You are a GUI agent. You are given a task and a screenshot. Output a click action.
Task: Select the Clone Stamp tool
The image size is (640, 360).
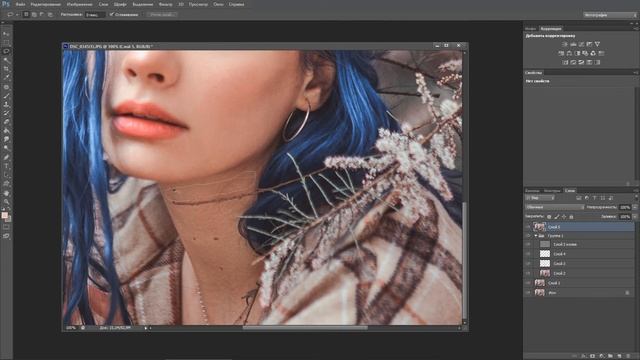pyautogui.click(x=6, y=104)
